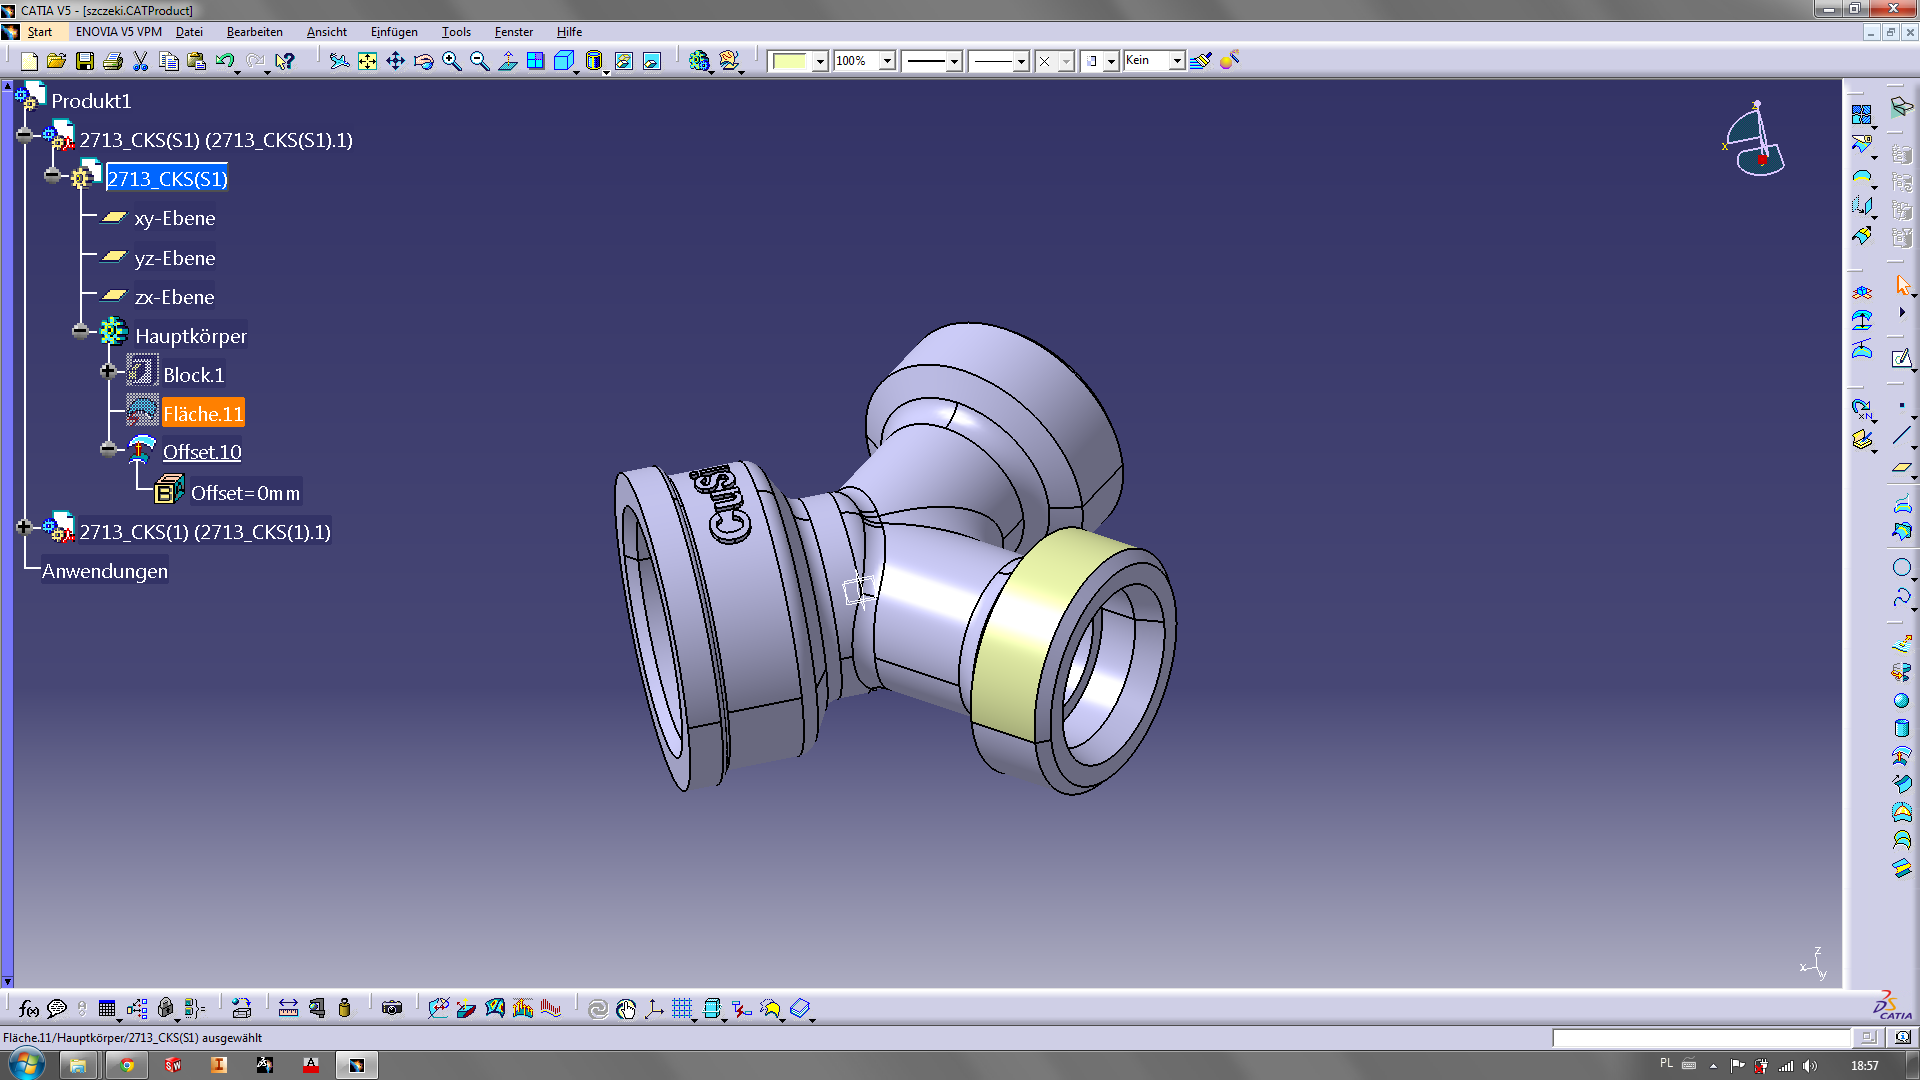This screenshot has width=1920, height=1080.
Task: Open SolidWorks from the taskbar
Action: pyautogui.click(x=172, y=1065)
